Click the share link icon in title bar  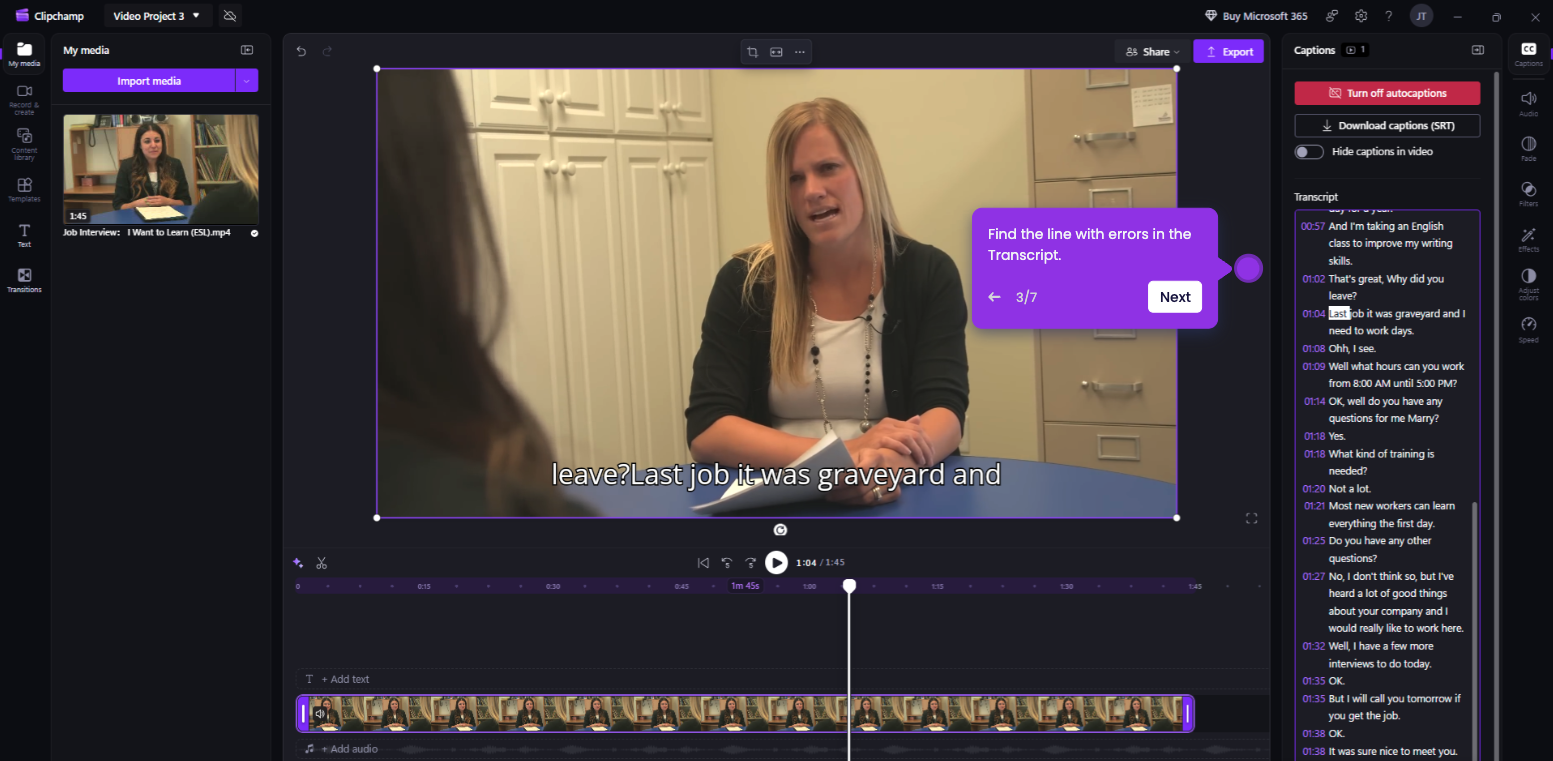[x=1332, y=16]
